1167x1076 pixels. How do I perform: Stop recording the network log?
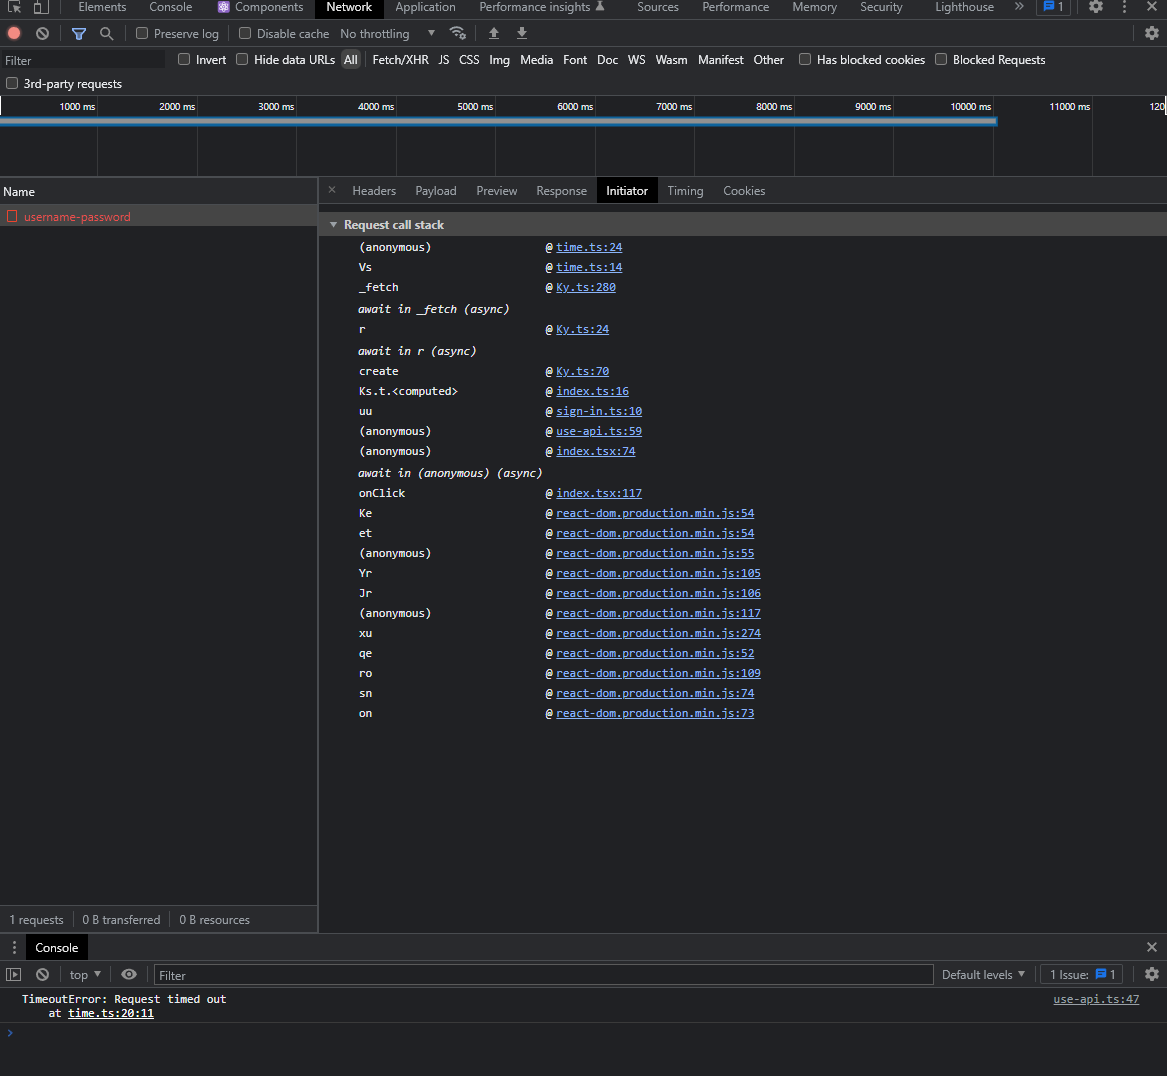(13, 33)
